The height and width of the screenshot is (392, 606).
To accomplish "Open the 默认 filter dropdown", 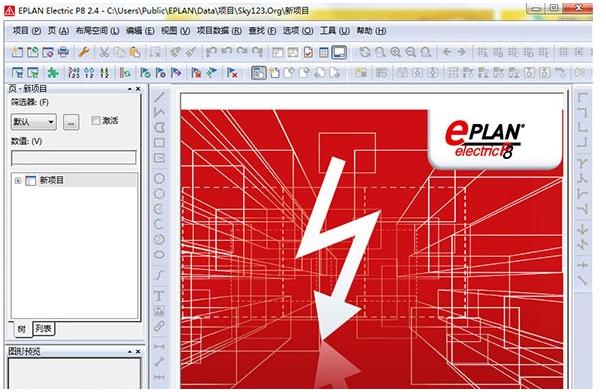I will pos(34,122).
